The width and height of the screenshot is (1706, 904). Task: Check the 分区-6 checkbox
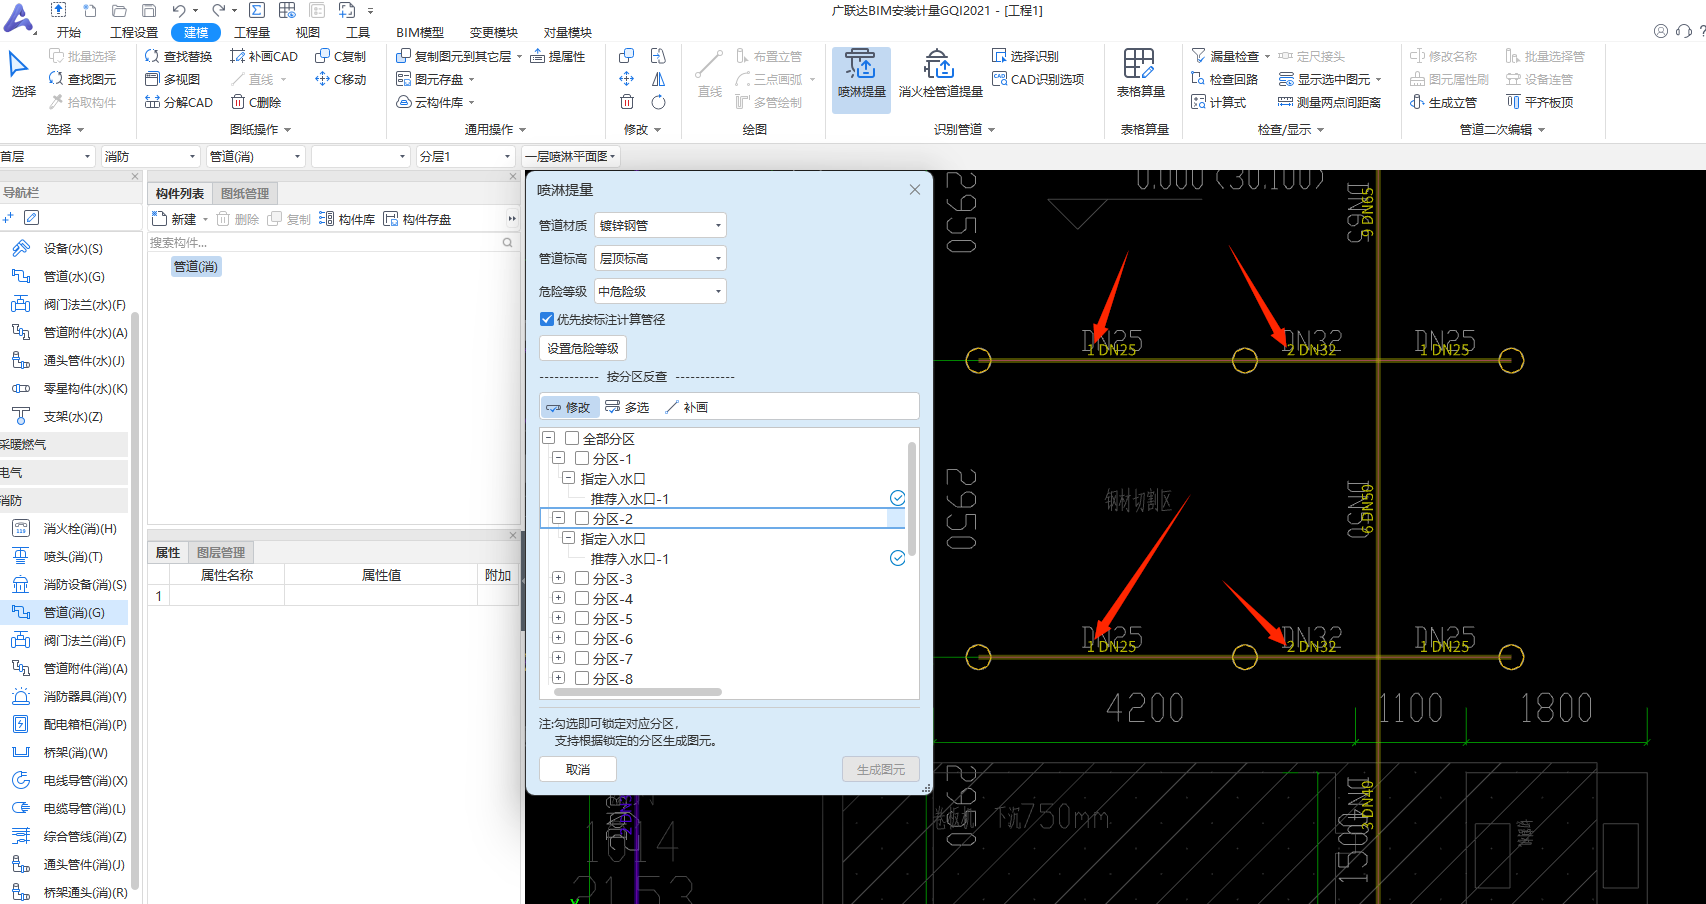[582, 638]
